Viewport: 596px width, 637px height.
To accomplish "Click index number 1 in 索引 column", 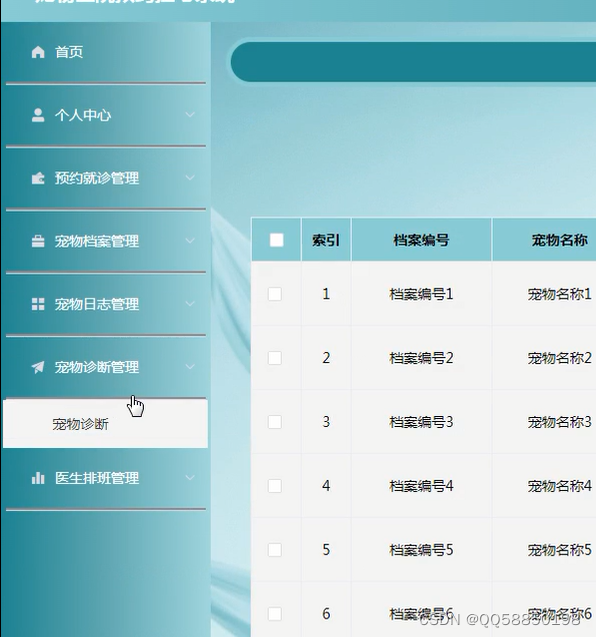I will point(326,294).
